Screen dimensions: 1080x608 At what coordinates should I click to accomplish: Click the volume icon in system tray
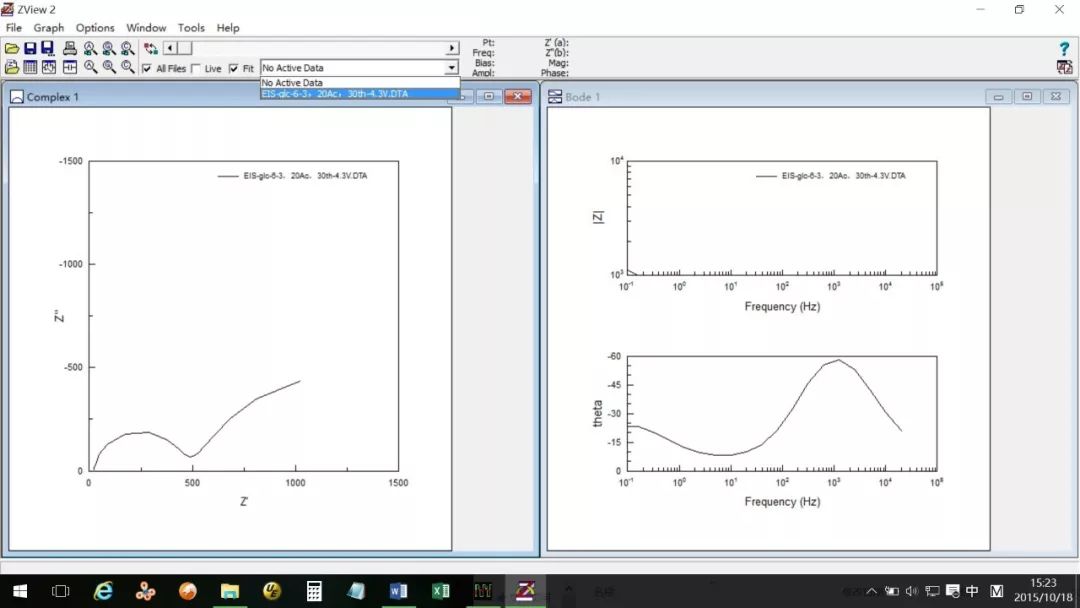point(912,591)
